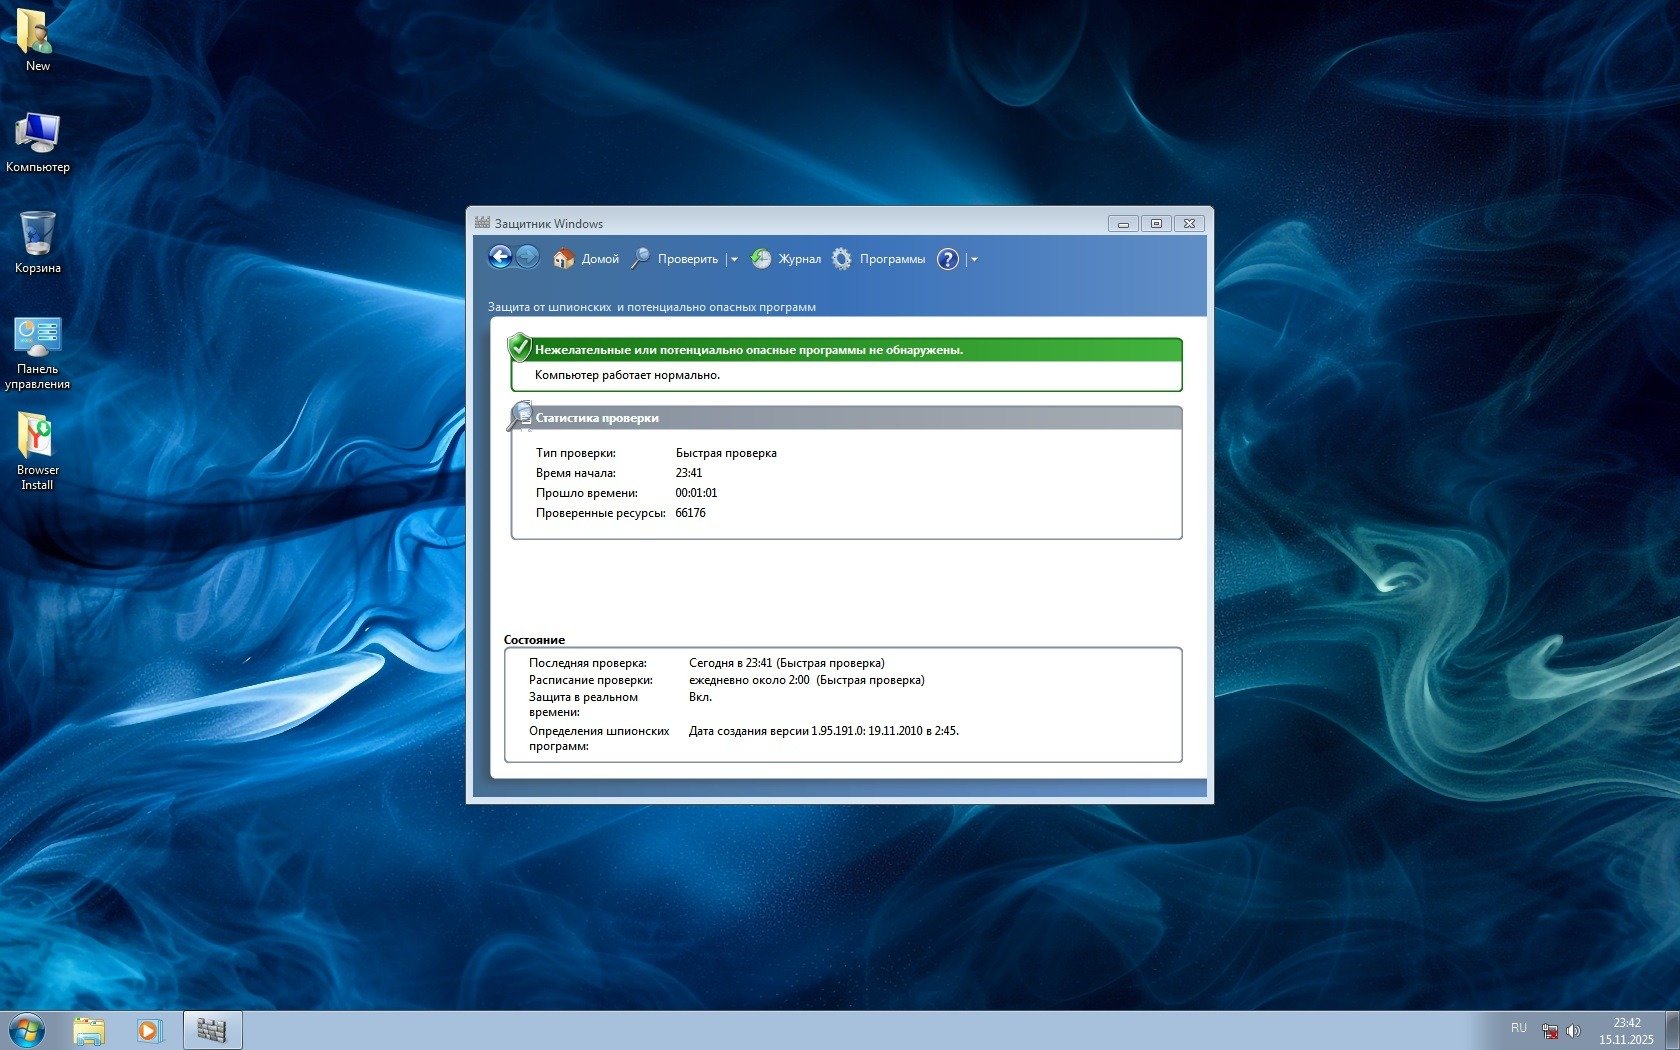Open the volume speaker tray icon
The width and height of the screenshot is (1680, 1050).
click(1573, 1030)
